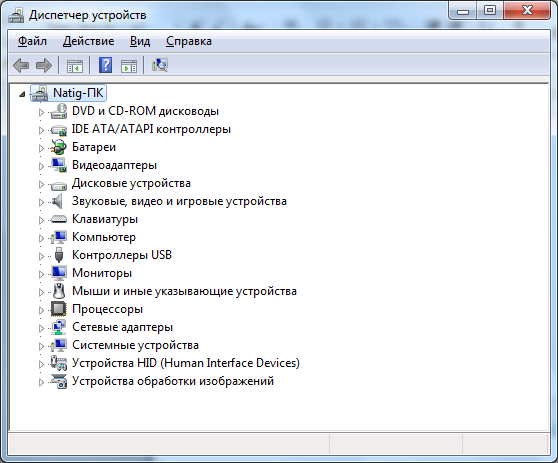This screenshot has height=463, width=558.
Task: Click the blue Help question mark icon
Action: coord(106,65)
